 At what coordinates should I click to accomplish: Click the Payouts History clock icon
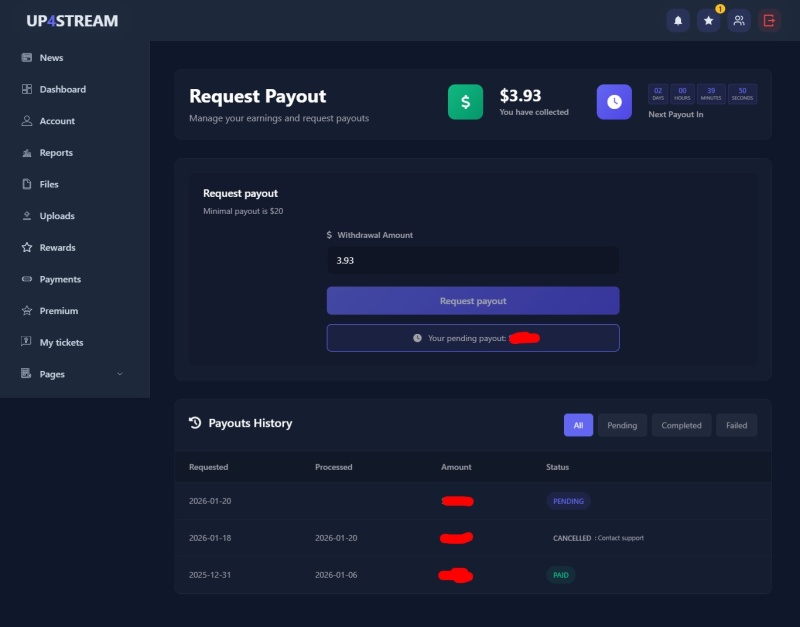tap(195, 423)
